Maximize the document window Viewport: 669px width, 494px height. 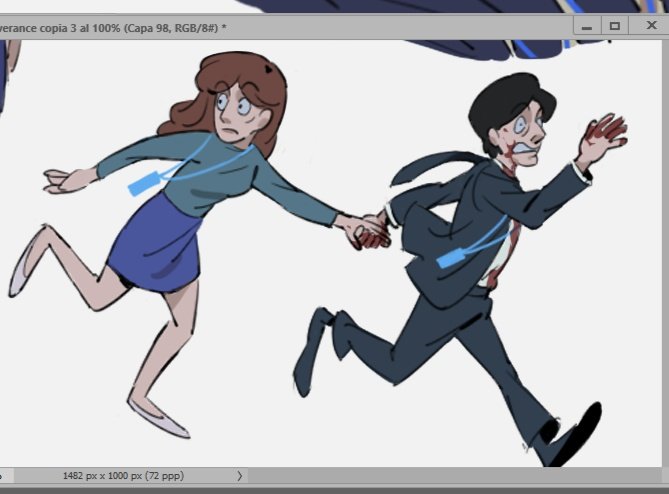pos(615,26)
